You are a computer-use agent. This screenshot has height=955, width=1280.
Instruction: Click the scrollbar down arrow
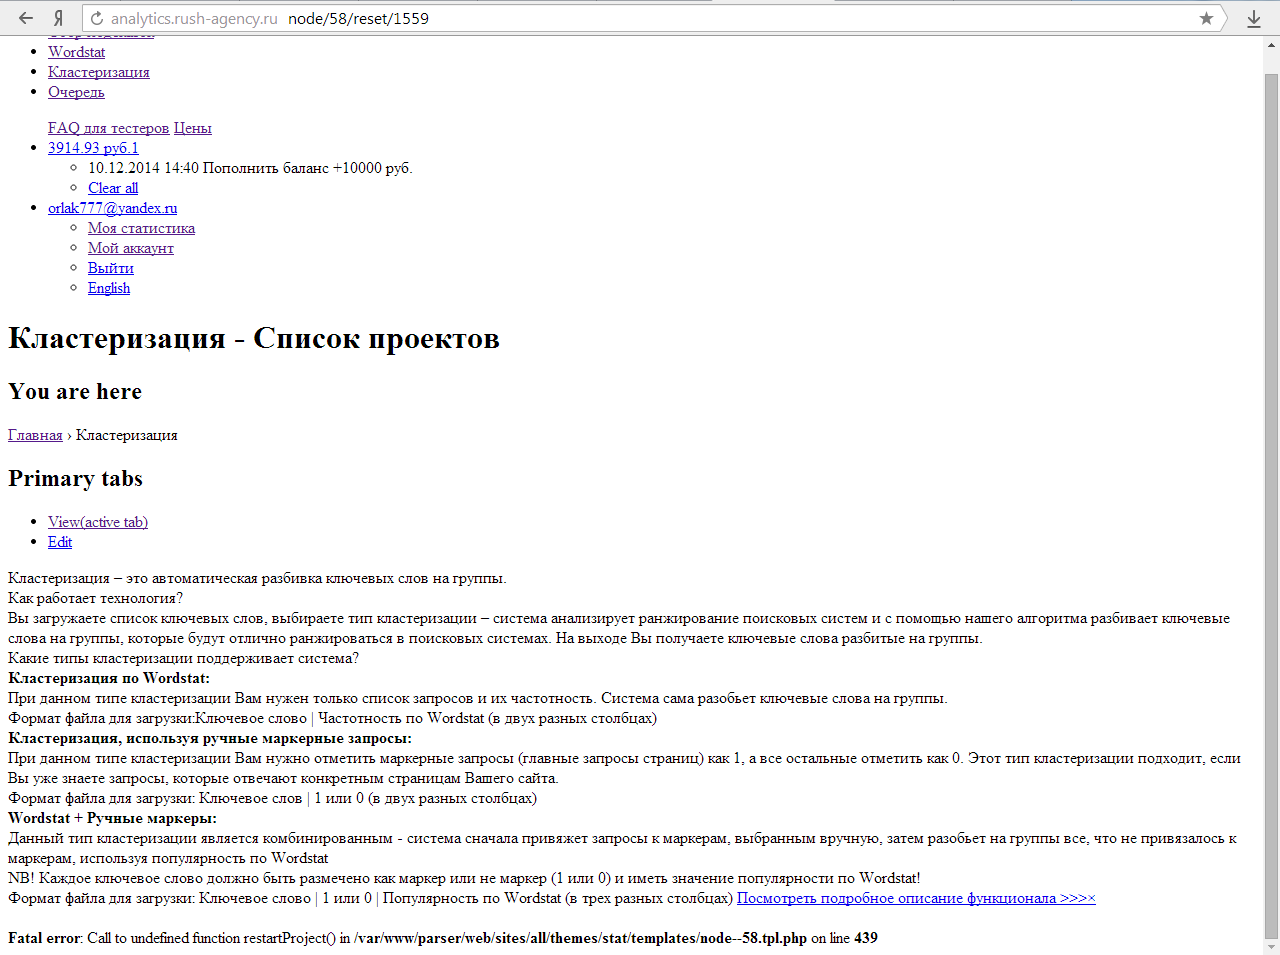pos(1272,946)
